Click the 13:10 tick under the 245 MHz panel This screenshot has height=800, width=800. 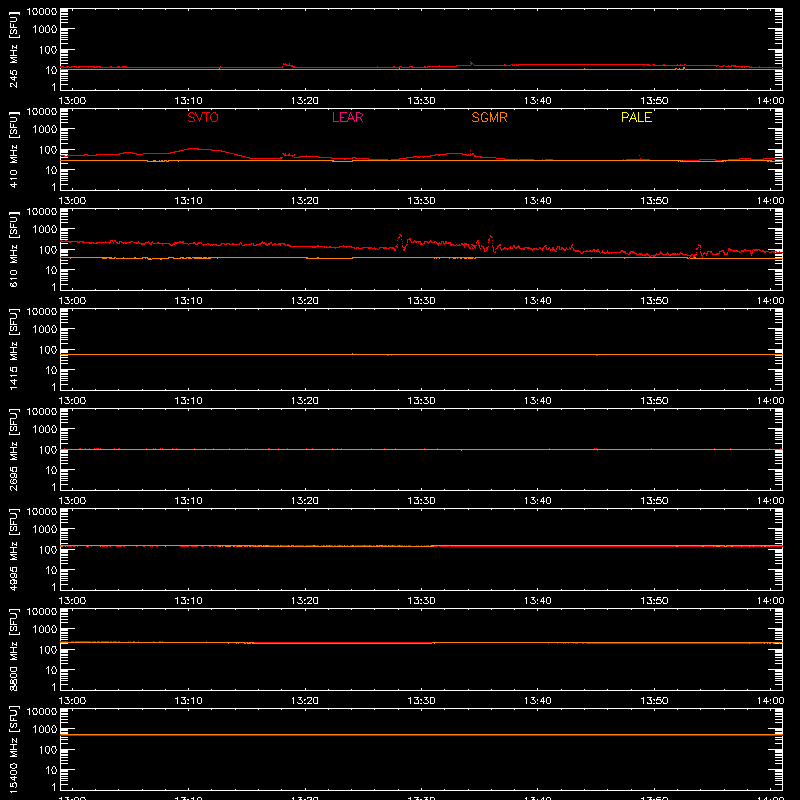click(188, 101)
